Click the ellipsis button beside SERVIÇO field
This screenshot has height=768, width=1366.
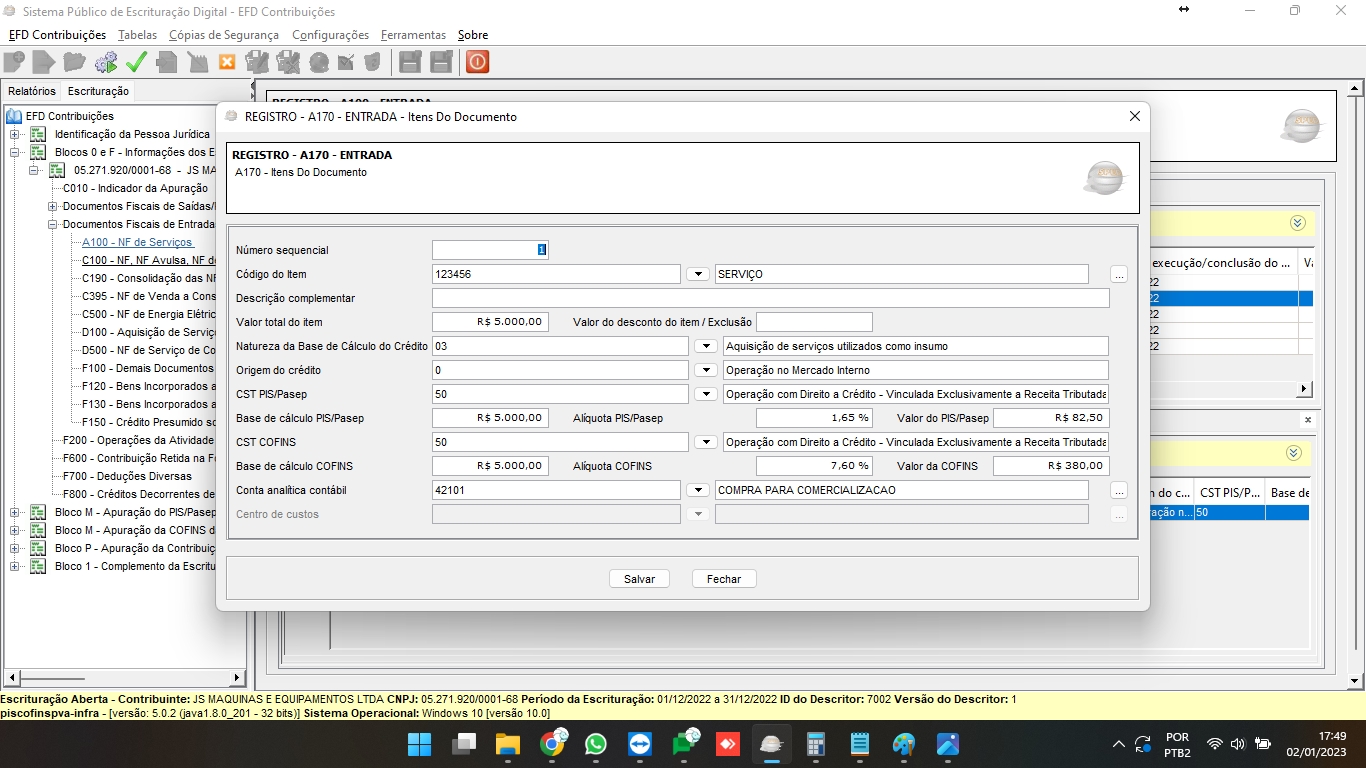click(1119, 274)
